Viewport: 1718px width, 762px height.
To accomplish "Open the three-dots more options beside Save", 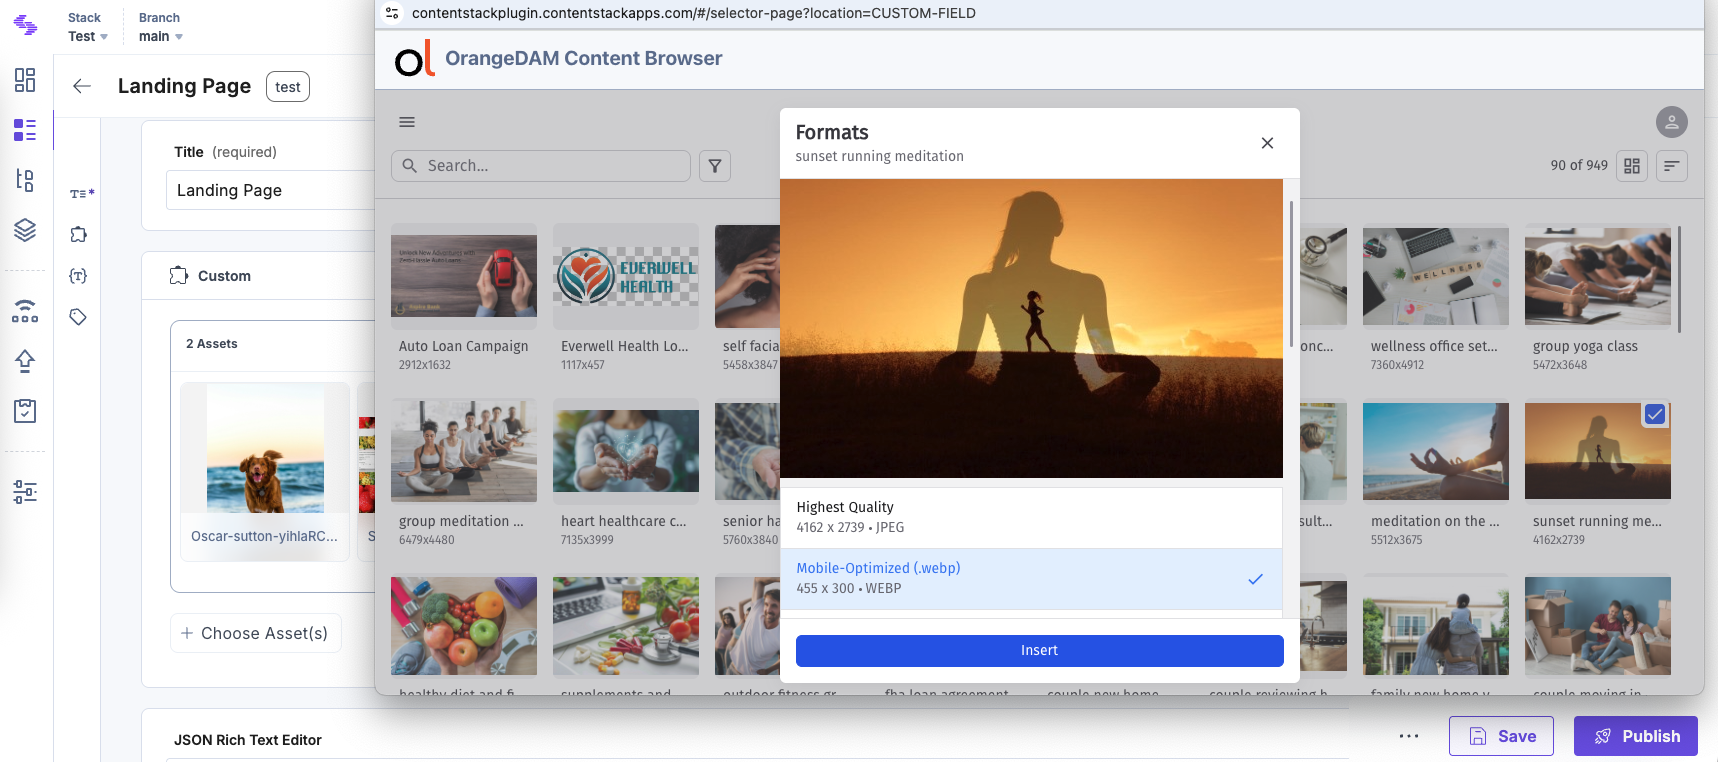I will pos(1409,736).
